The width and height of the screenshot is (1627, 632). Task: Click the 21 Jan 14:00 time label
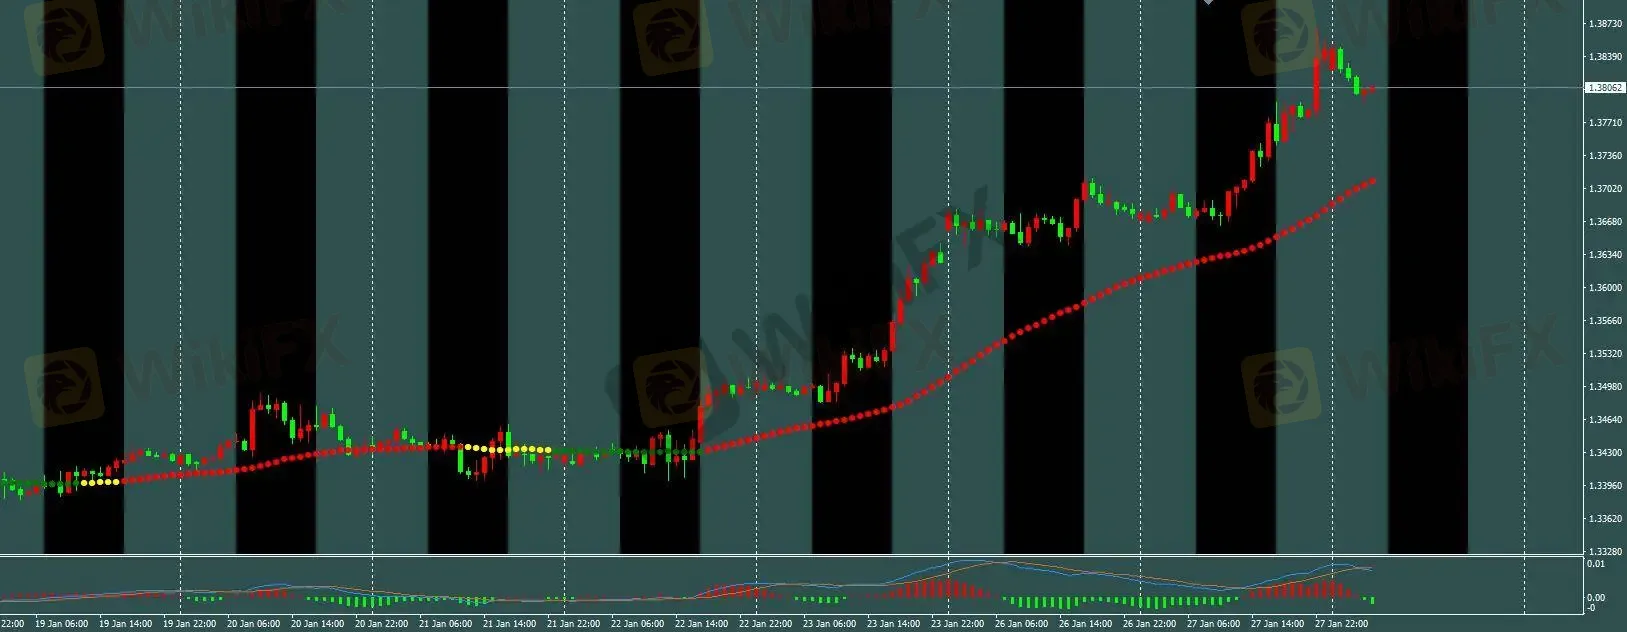[x=509, y=624]
